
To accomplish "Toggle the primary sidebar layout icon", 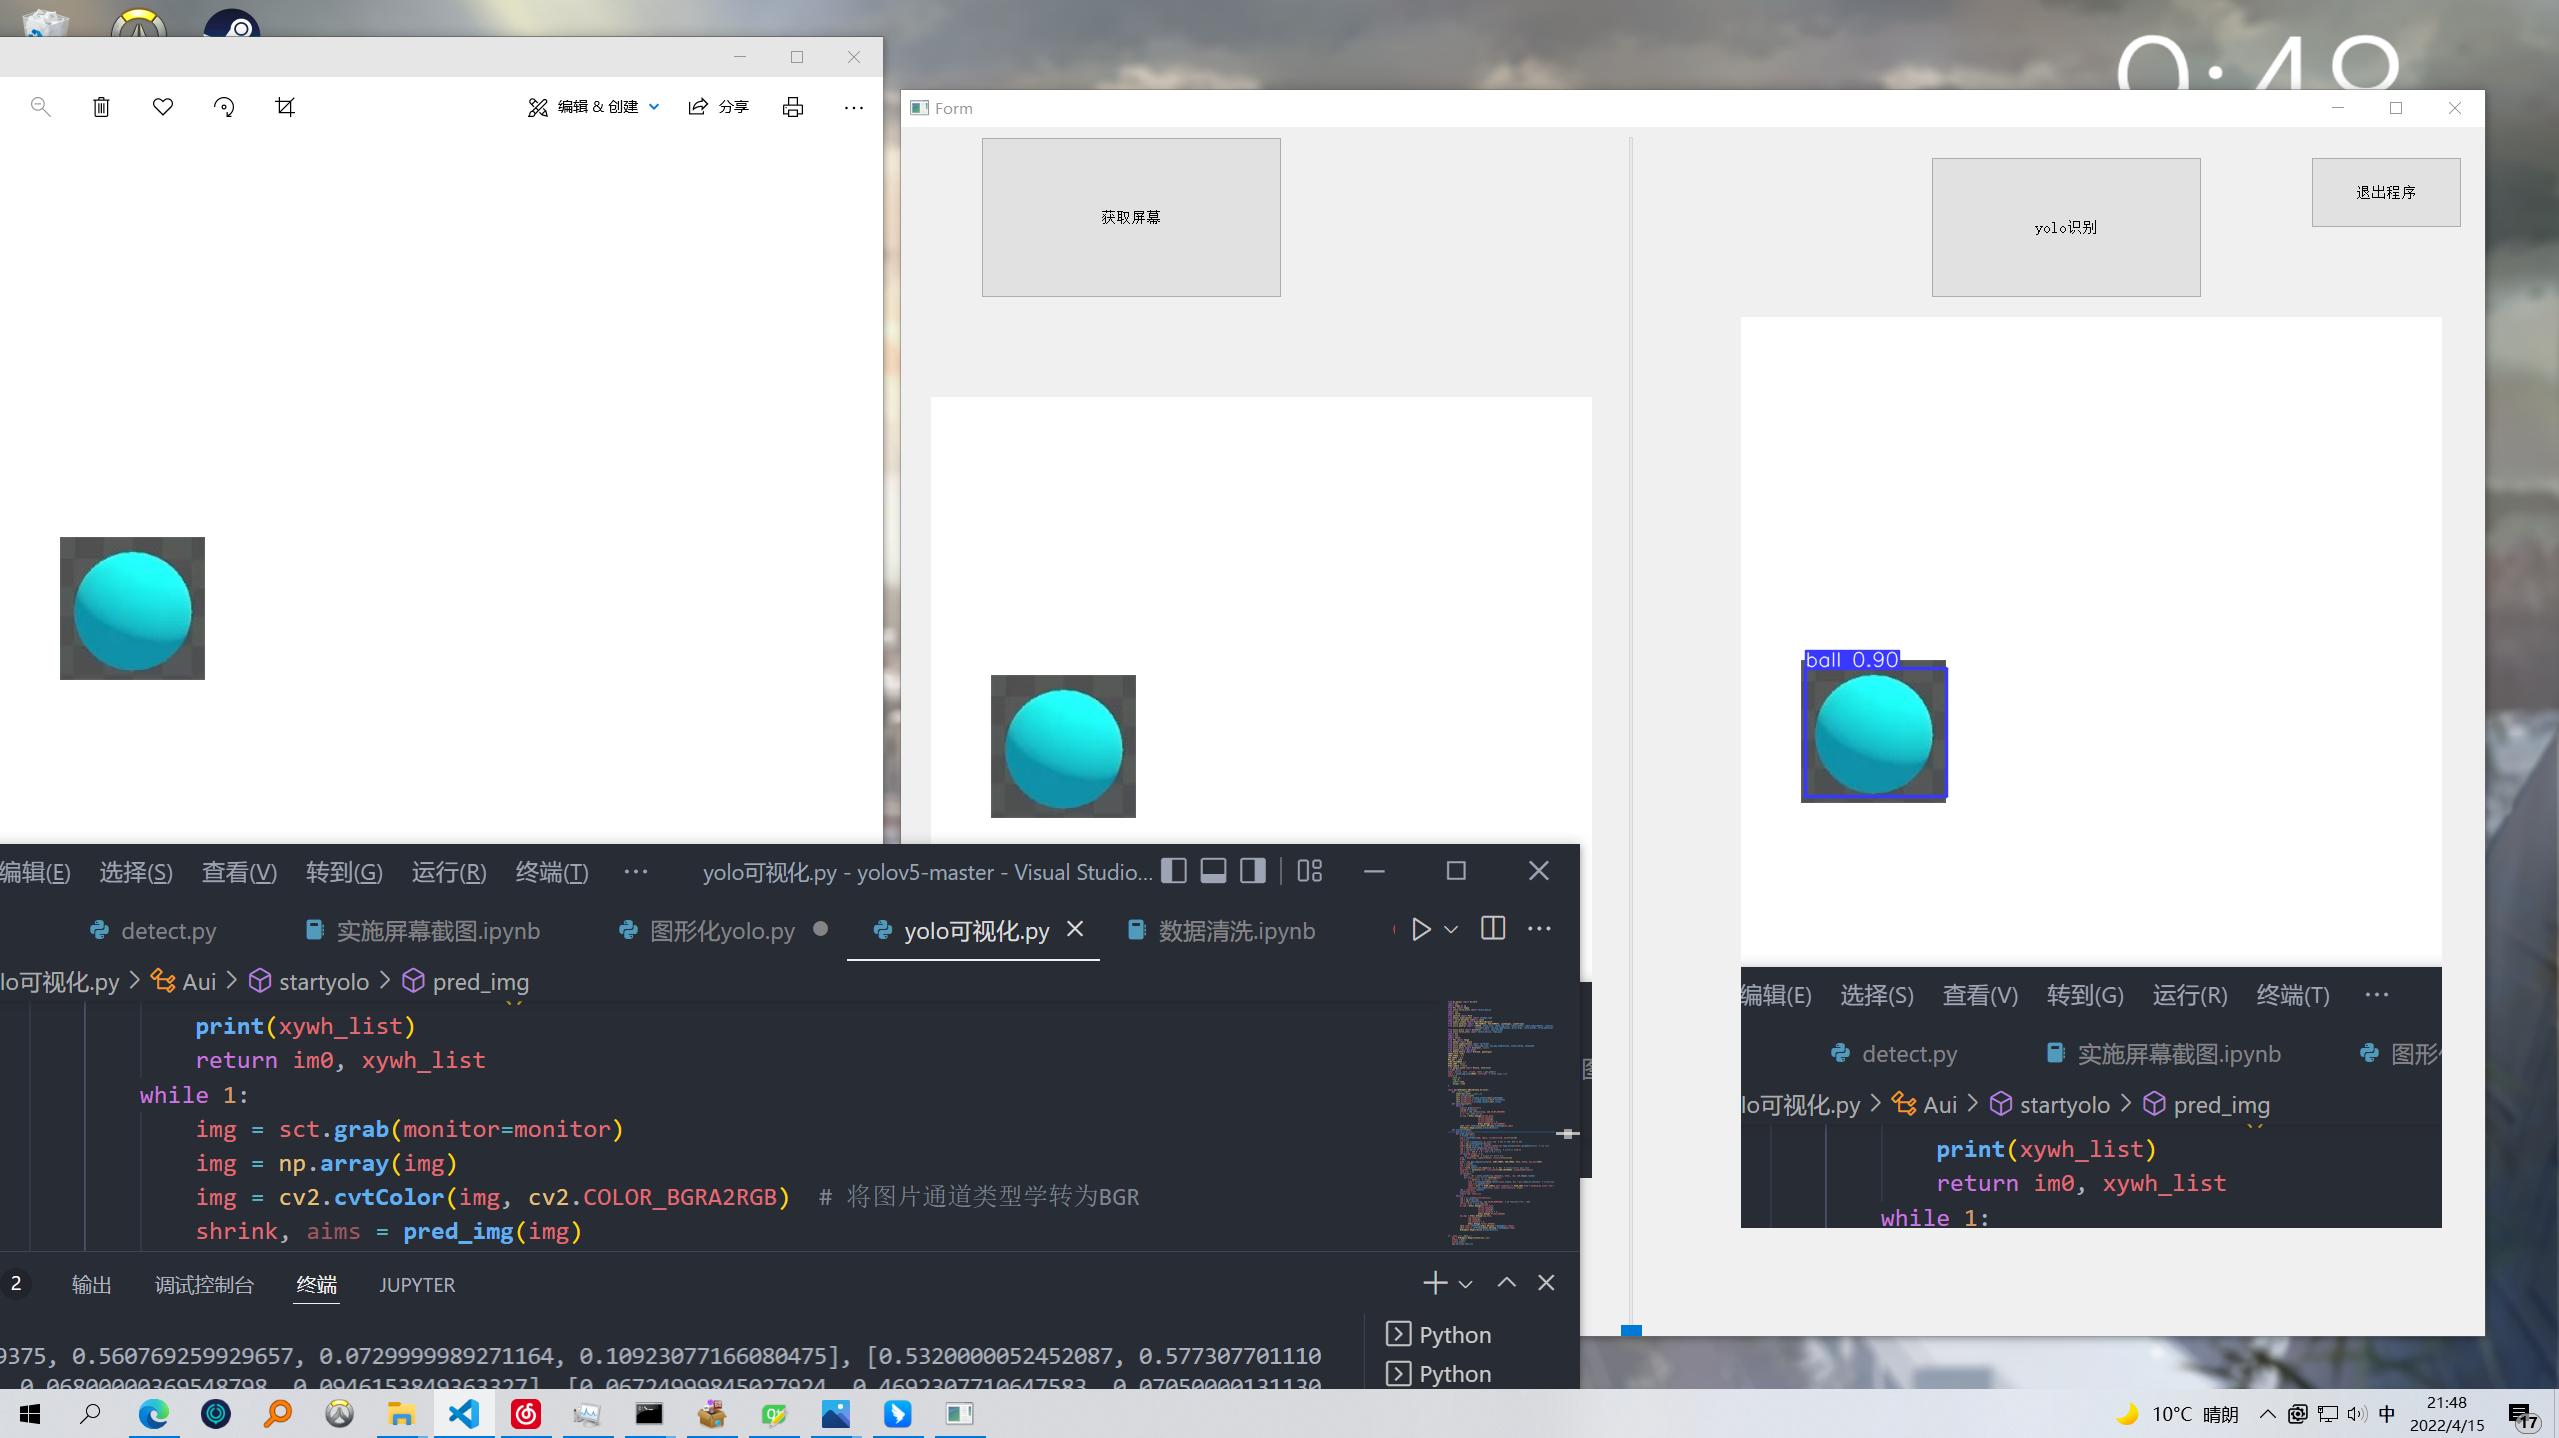I will pyautogui.click(x=1174, y=871).
